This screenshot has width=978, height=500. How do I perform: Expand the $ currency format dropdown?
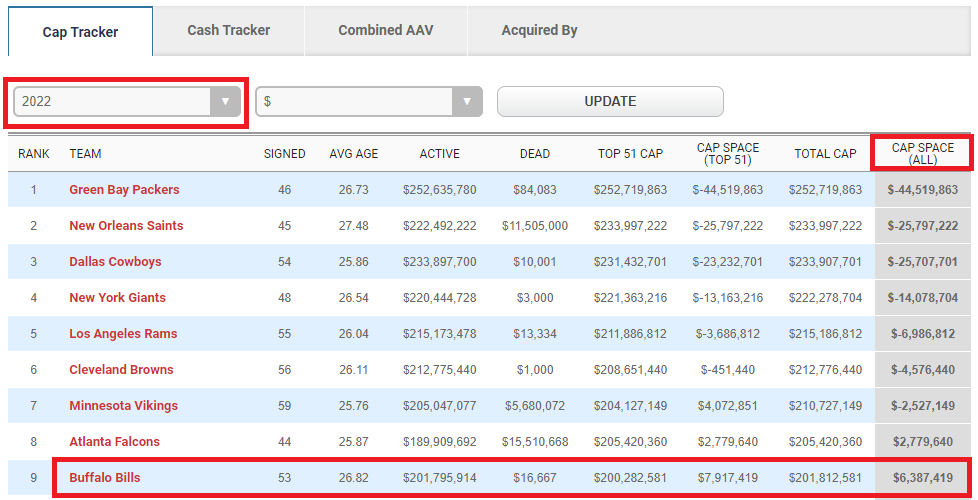click(368, 102)
